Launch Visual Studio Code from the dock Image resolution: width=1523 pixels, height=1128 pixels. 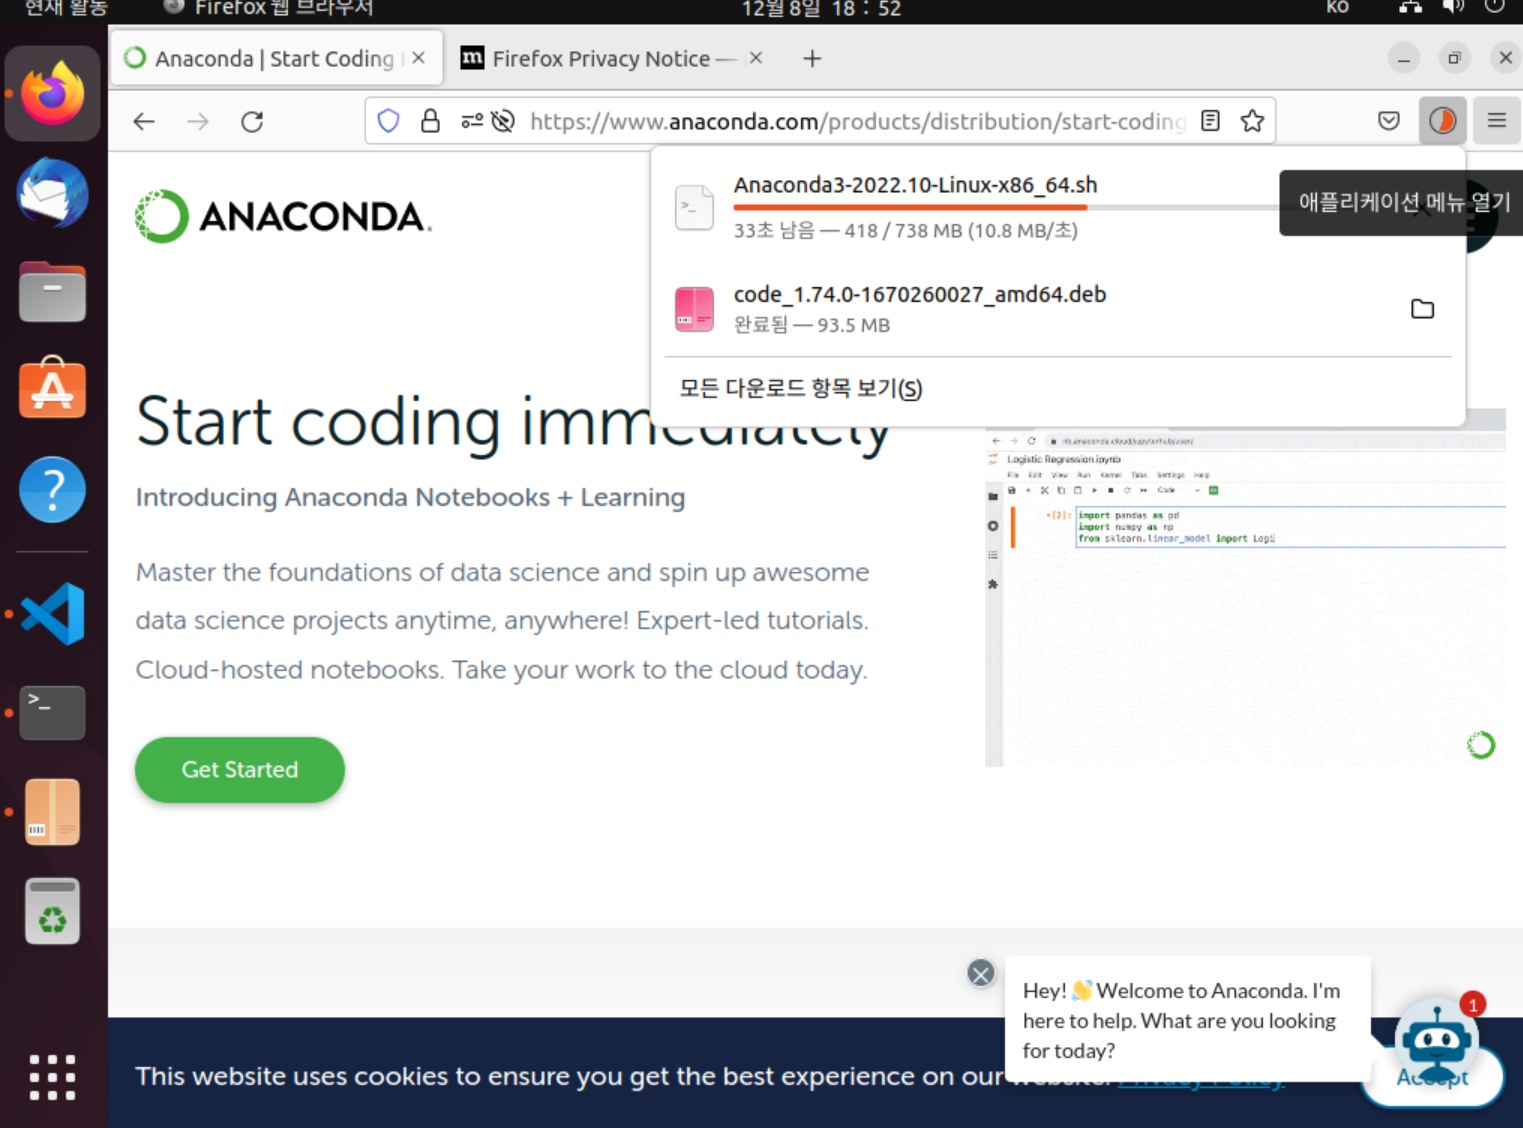(53, 613)
